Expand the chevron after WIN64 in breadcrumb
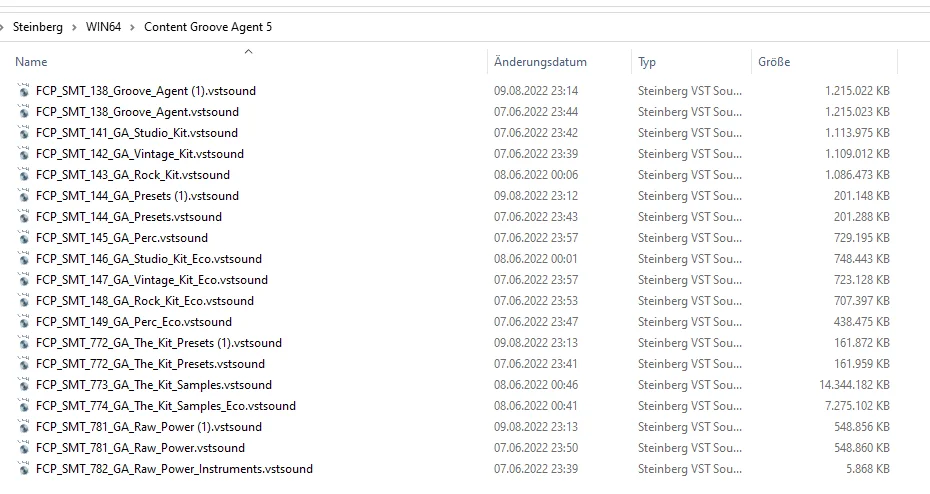The image size is (930, 494). 132,27
